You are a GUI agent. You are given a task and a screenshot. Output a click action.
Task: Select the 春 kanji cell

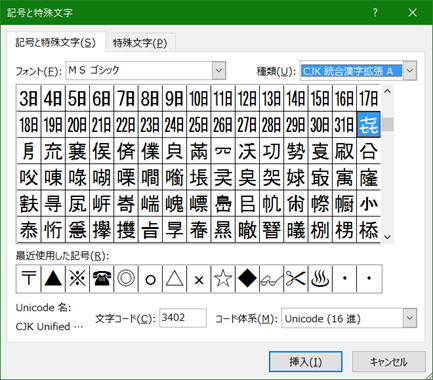tap(199, 230)
